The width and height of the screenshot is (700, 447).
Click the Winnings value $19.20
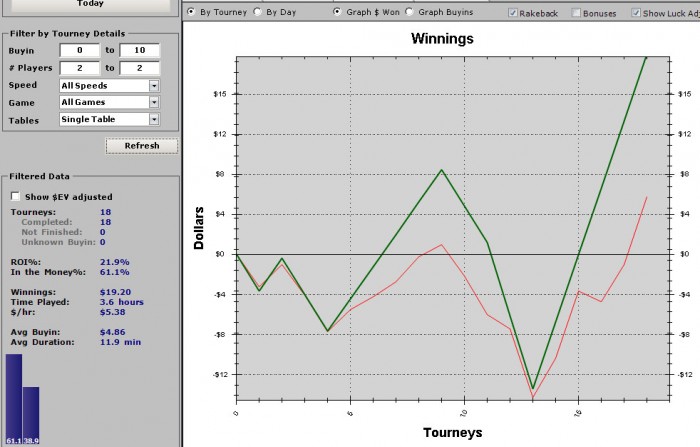point(116,292)
